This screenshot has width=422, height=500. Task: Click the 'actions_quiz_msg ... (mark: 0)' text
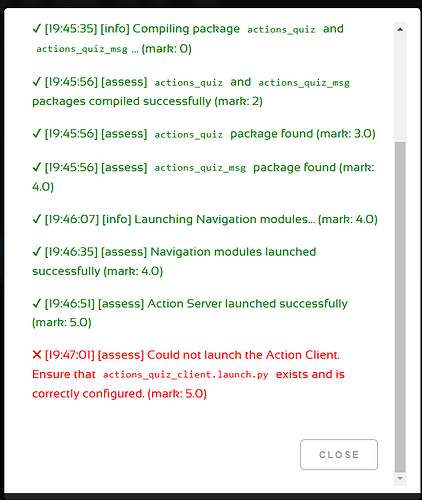[114, 49]
